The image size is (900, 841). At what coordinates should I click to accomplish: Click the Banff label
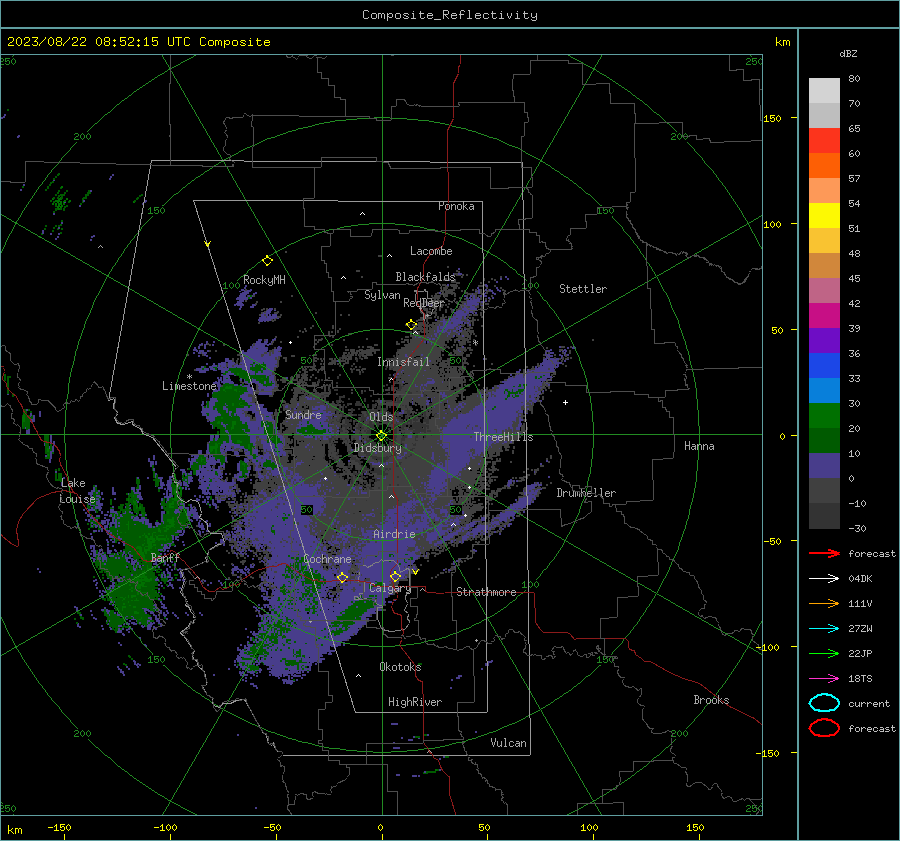[x=165, y=557]
